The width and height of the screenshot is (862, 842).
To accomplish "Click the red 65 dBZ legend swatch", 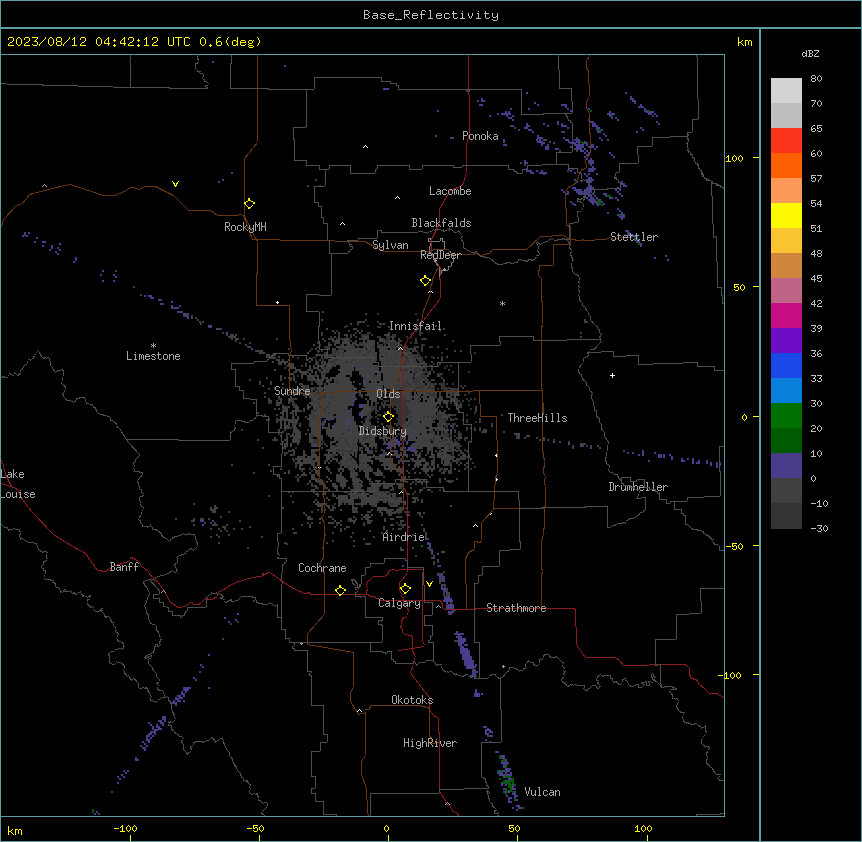I will tap(786, 141).
